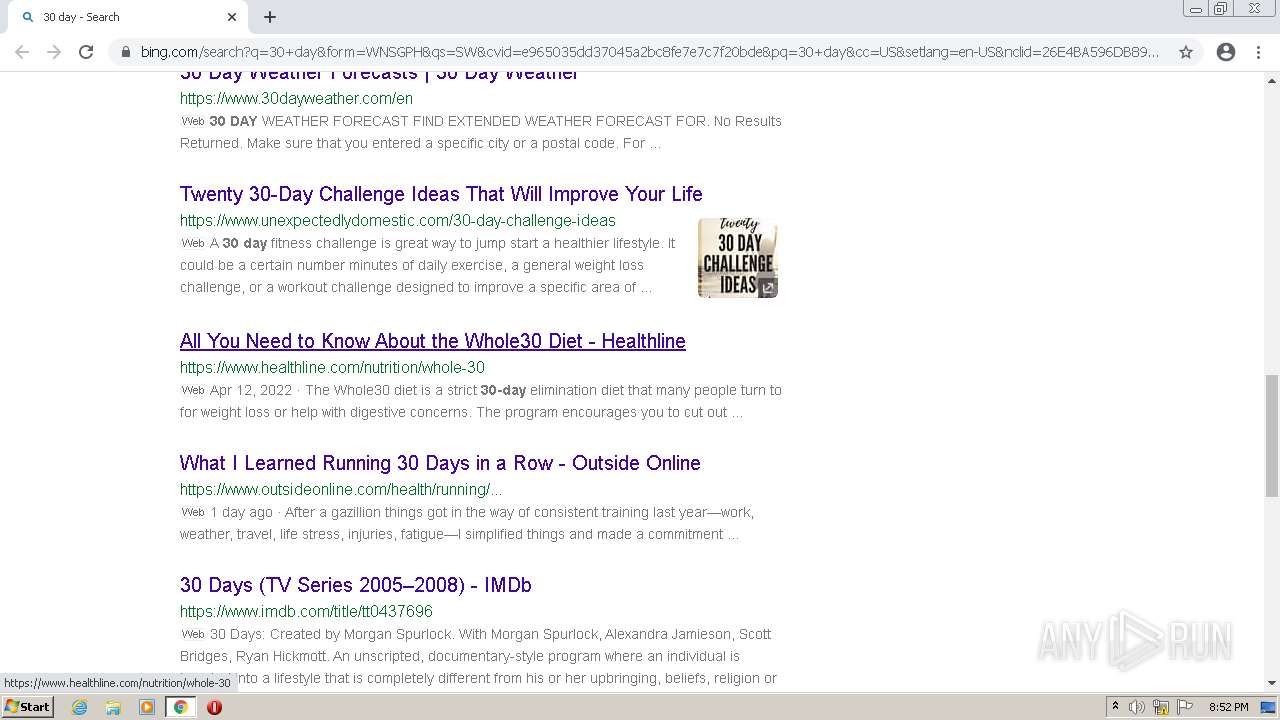The height and width of the screenshot is (720, 1280).
Task: Click the network tray icon
Action: [x=1161, y=707]
